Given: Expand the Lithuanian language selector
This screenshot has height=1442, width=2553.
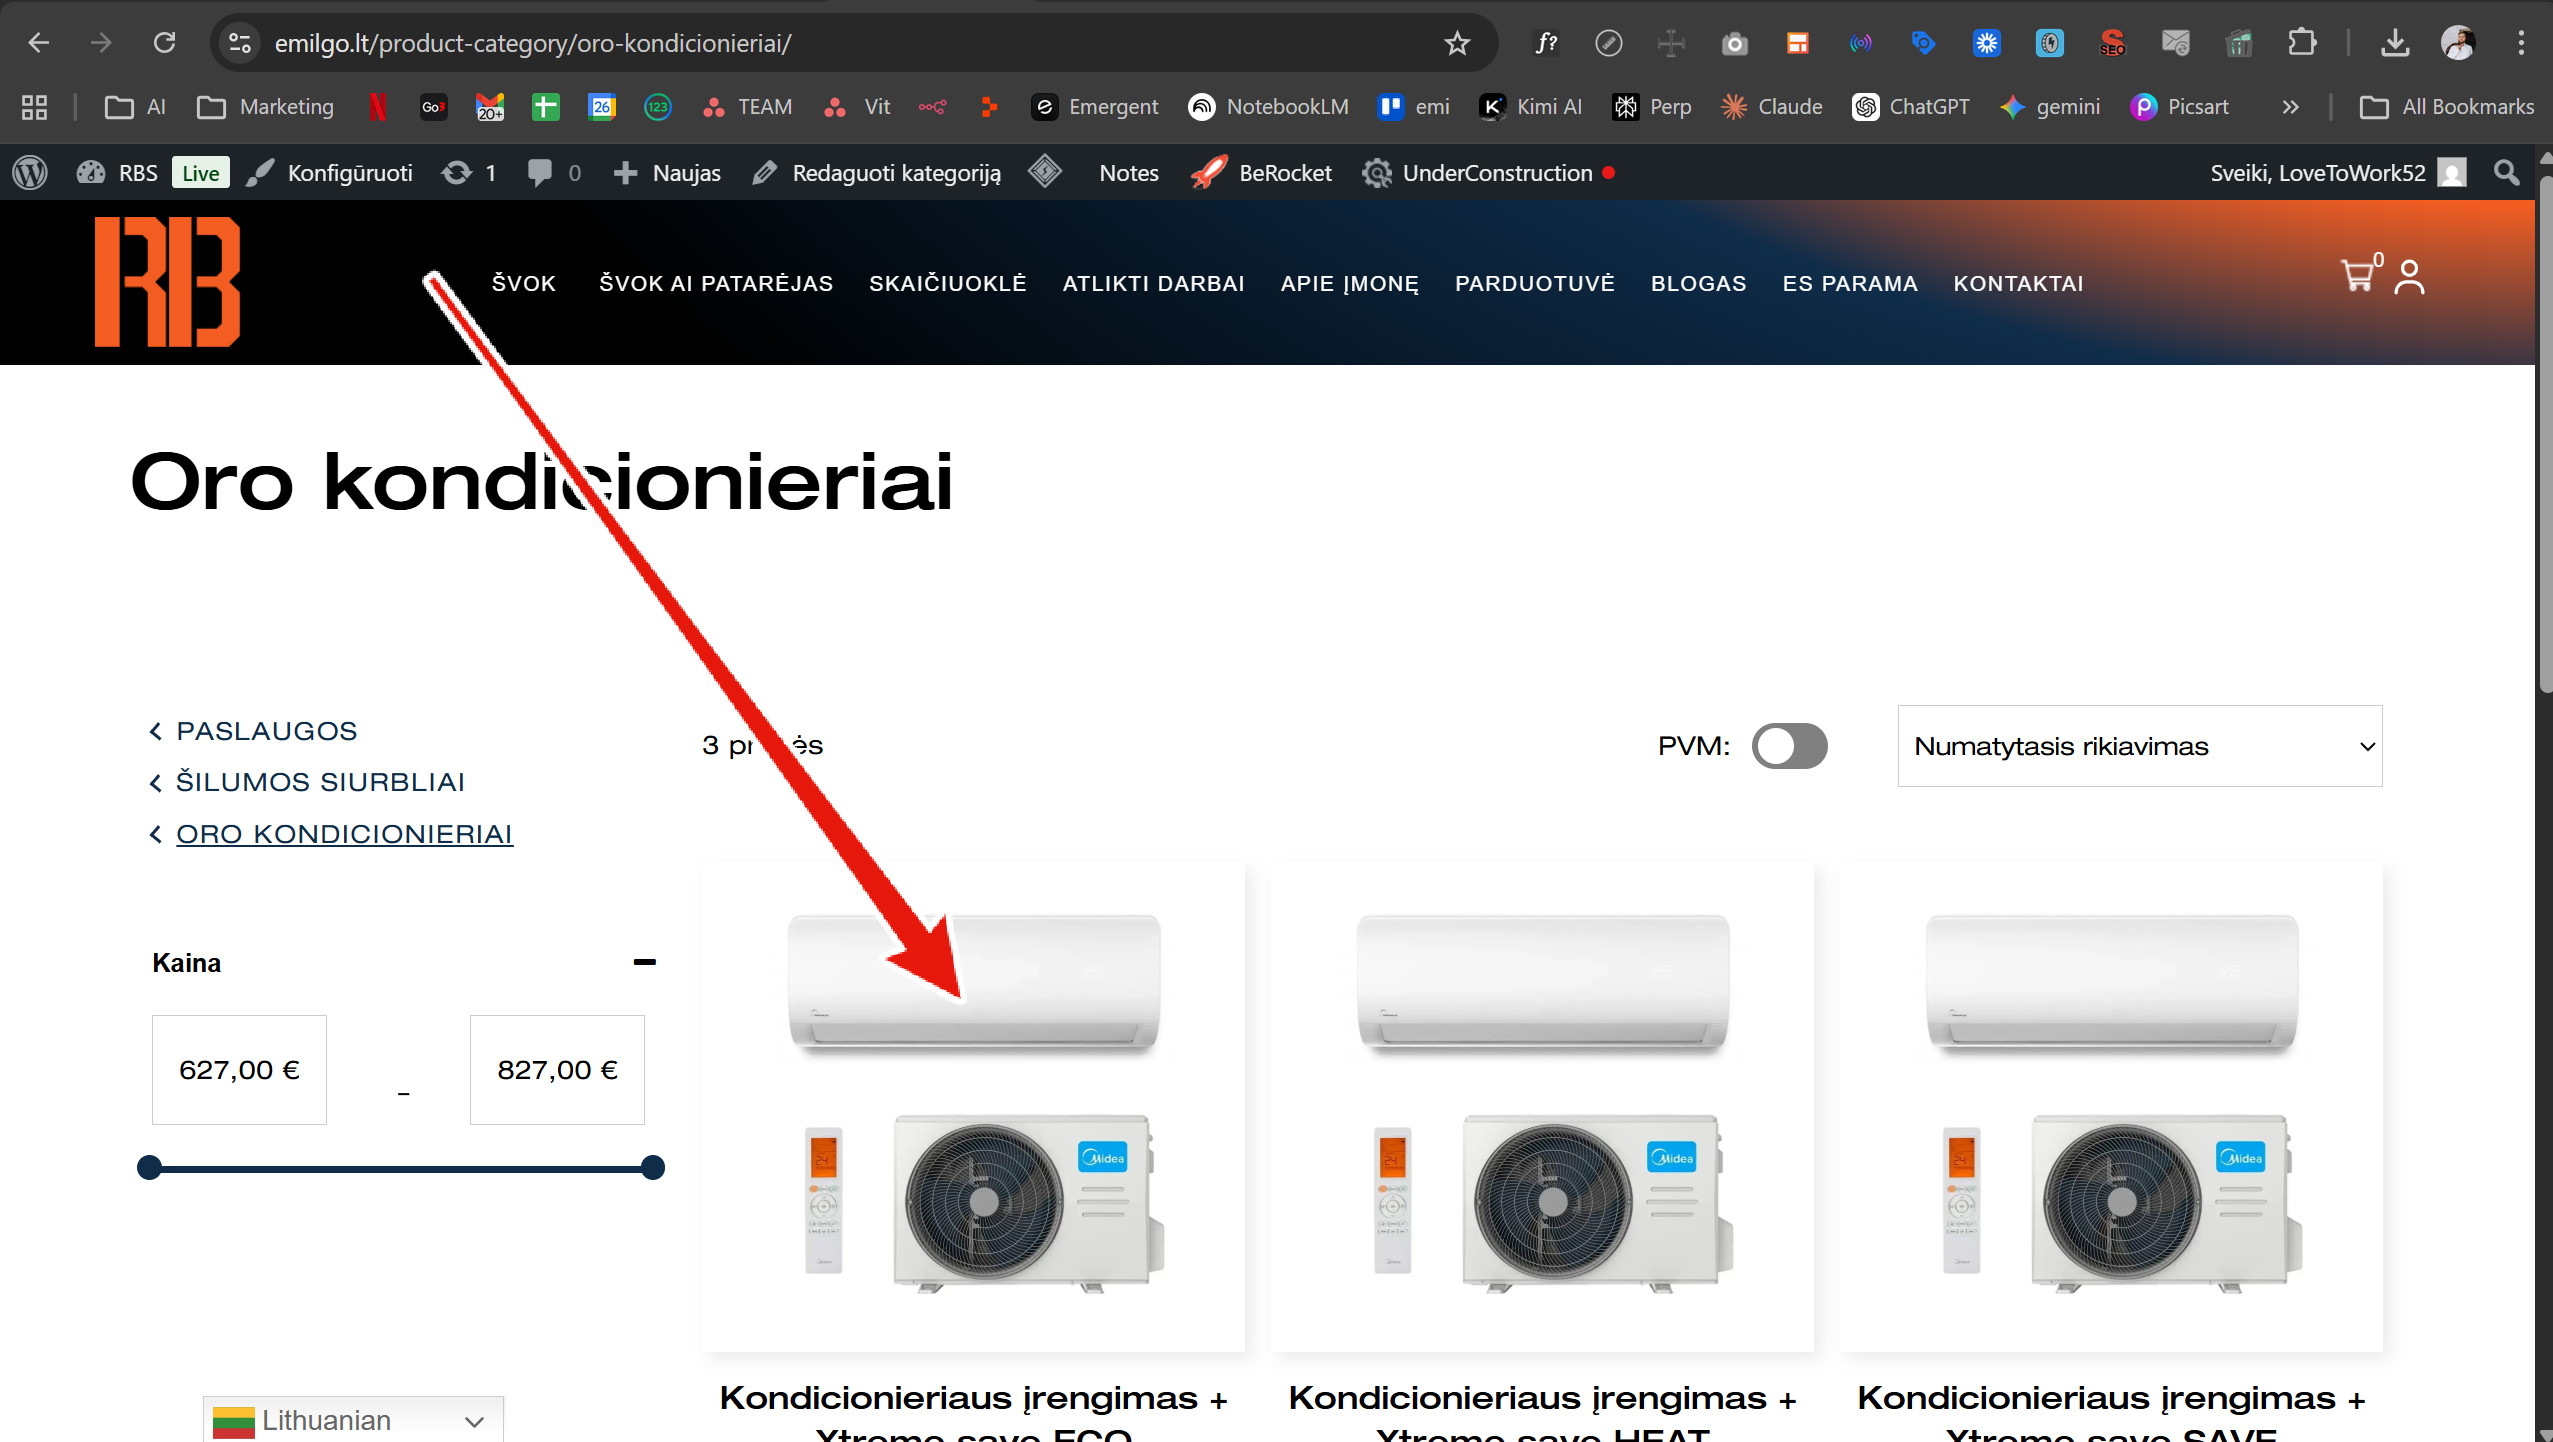Looking at the screenshot, I should pyautogui.click(x=353, y=1420).
